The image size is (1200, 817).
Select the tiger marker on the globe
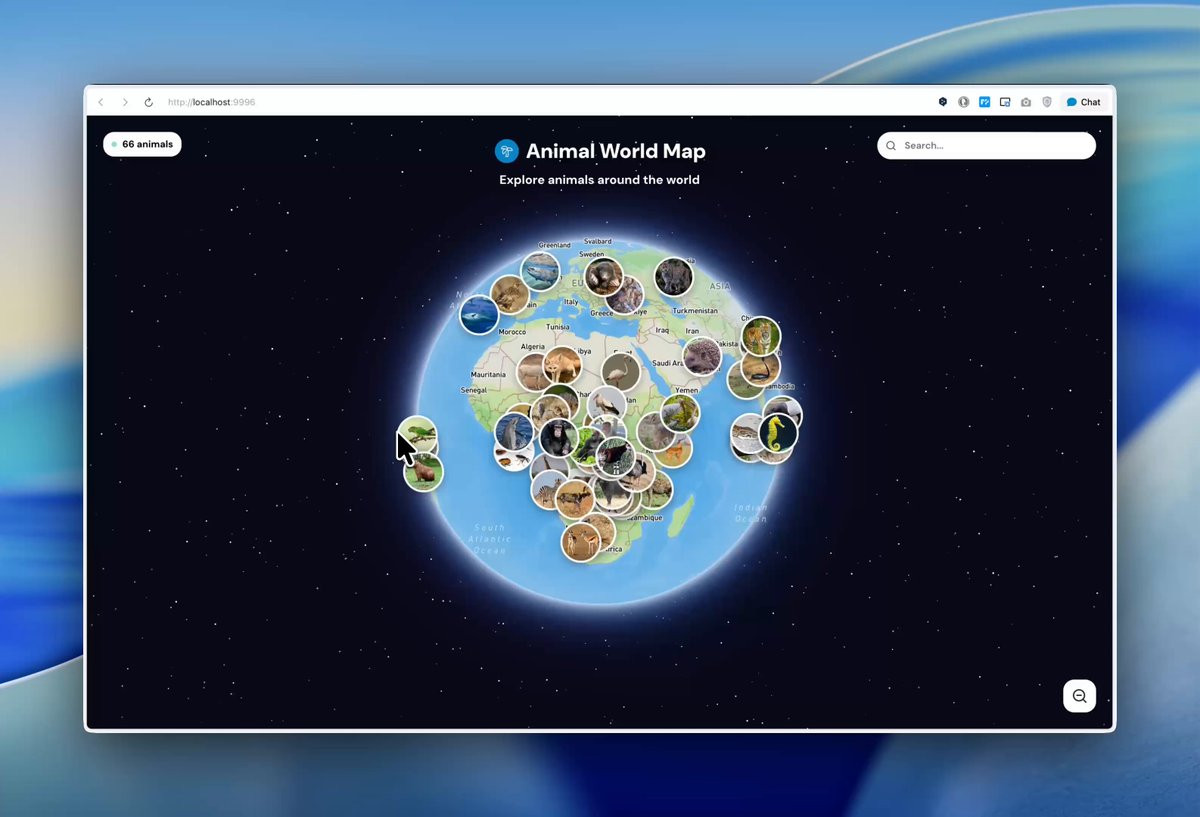point(761,337)
